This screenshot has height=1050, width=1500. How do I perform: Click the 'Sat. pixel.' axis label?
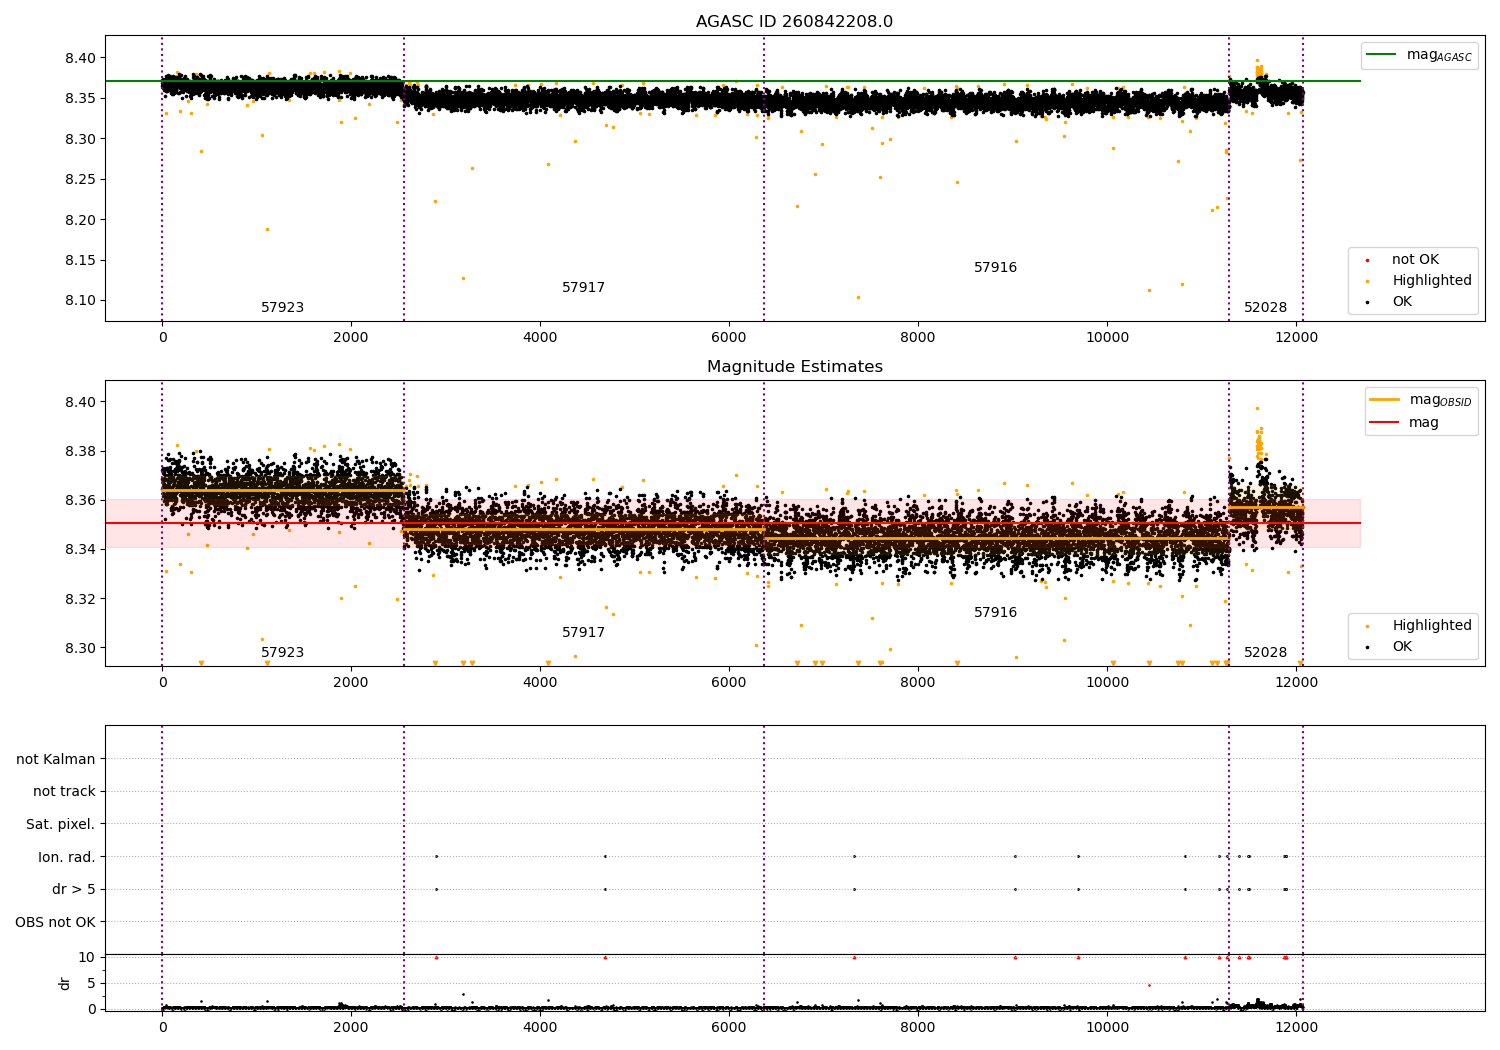[61, 825]
